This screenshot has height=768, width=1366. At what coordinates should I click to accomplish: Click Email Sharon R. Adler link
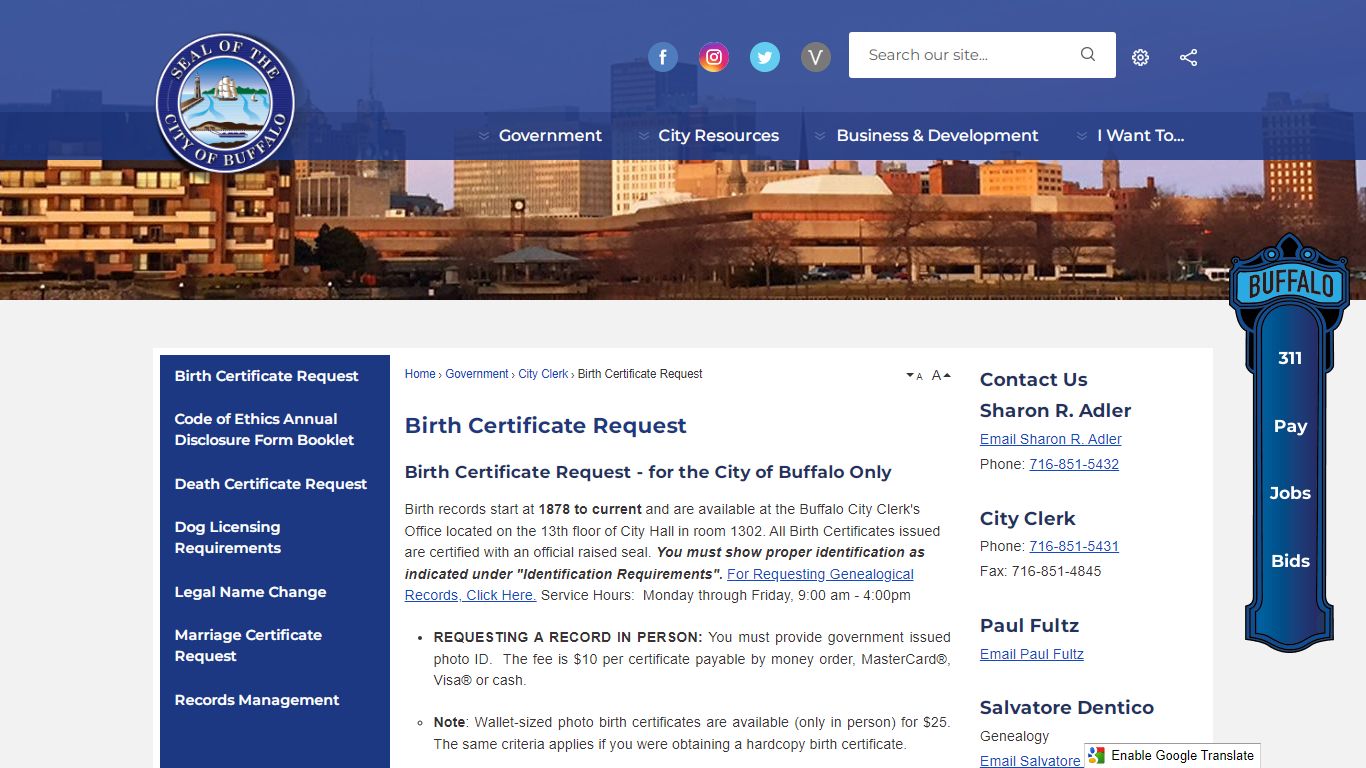(1051, 439)
